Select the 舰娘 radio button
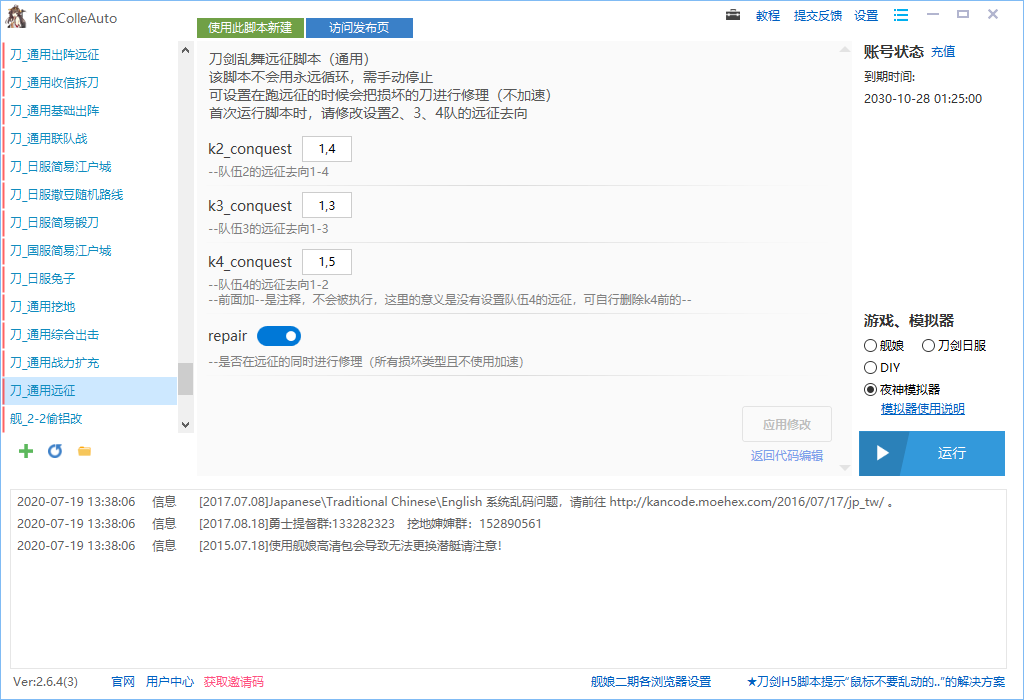The image size is (1024, 700). click(x=870, y=346)
